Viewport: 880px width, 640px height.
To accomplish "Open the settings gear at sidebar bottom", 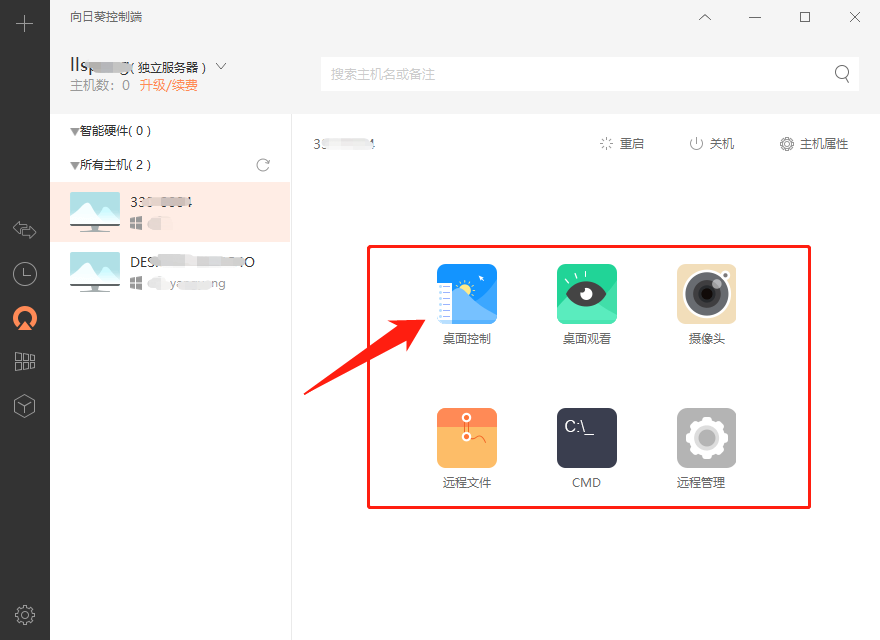I will pos(25,615).
